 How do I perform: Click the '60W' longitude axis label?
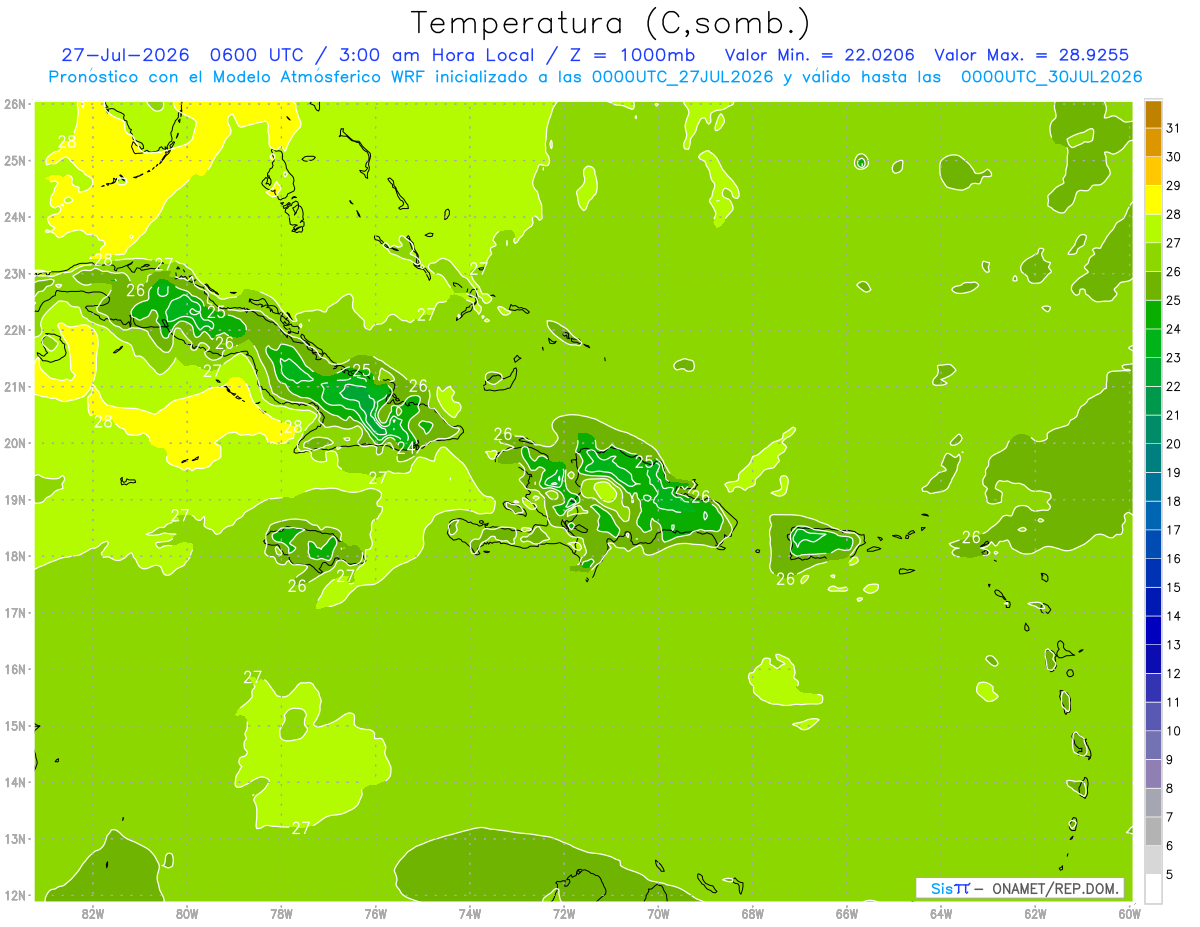point(1129,913)
